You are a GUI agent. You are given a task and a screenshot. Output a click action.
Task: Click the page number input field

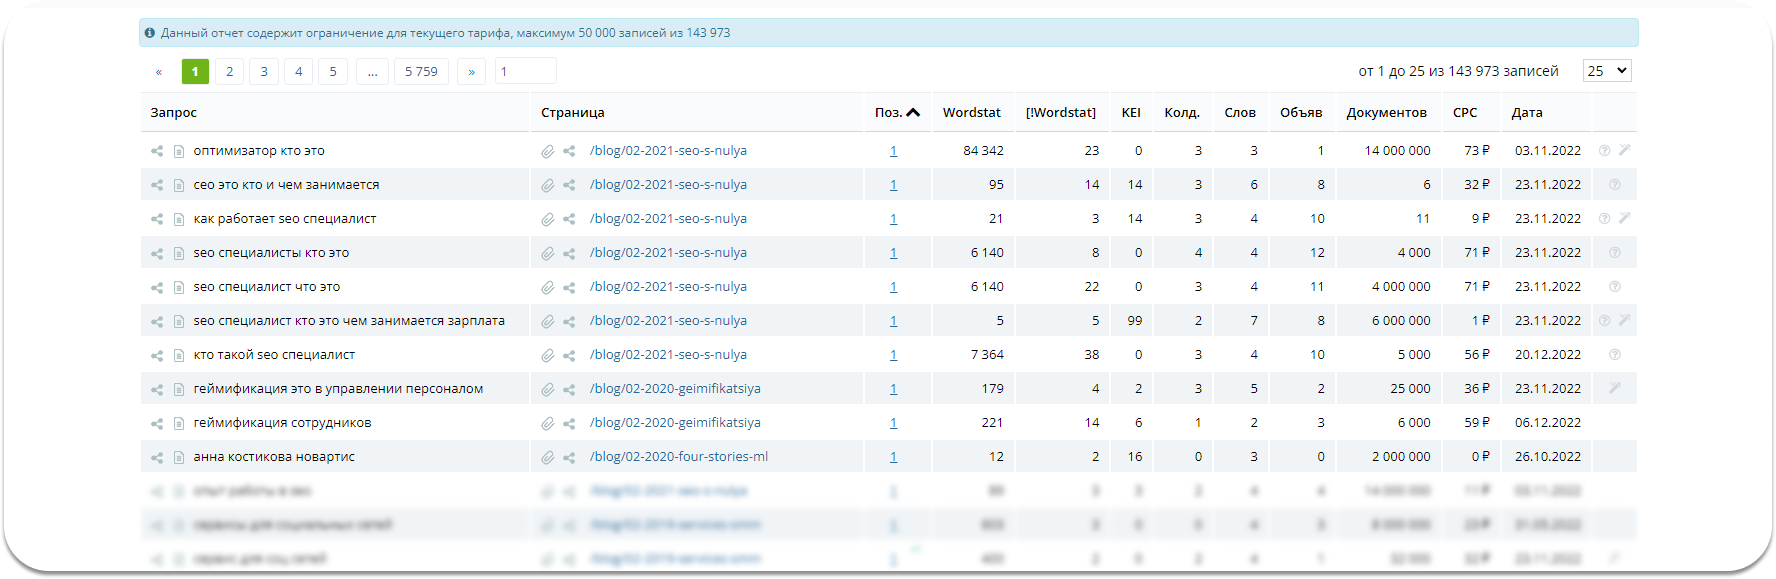[525, 71]
